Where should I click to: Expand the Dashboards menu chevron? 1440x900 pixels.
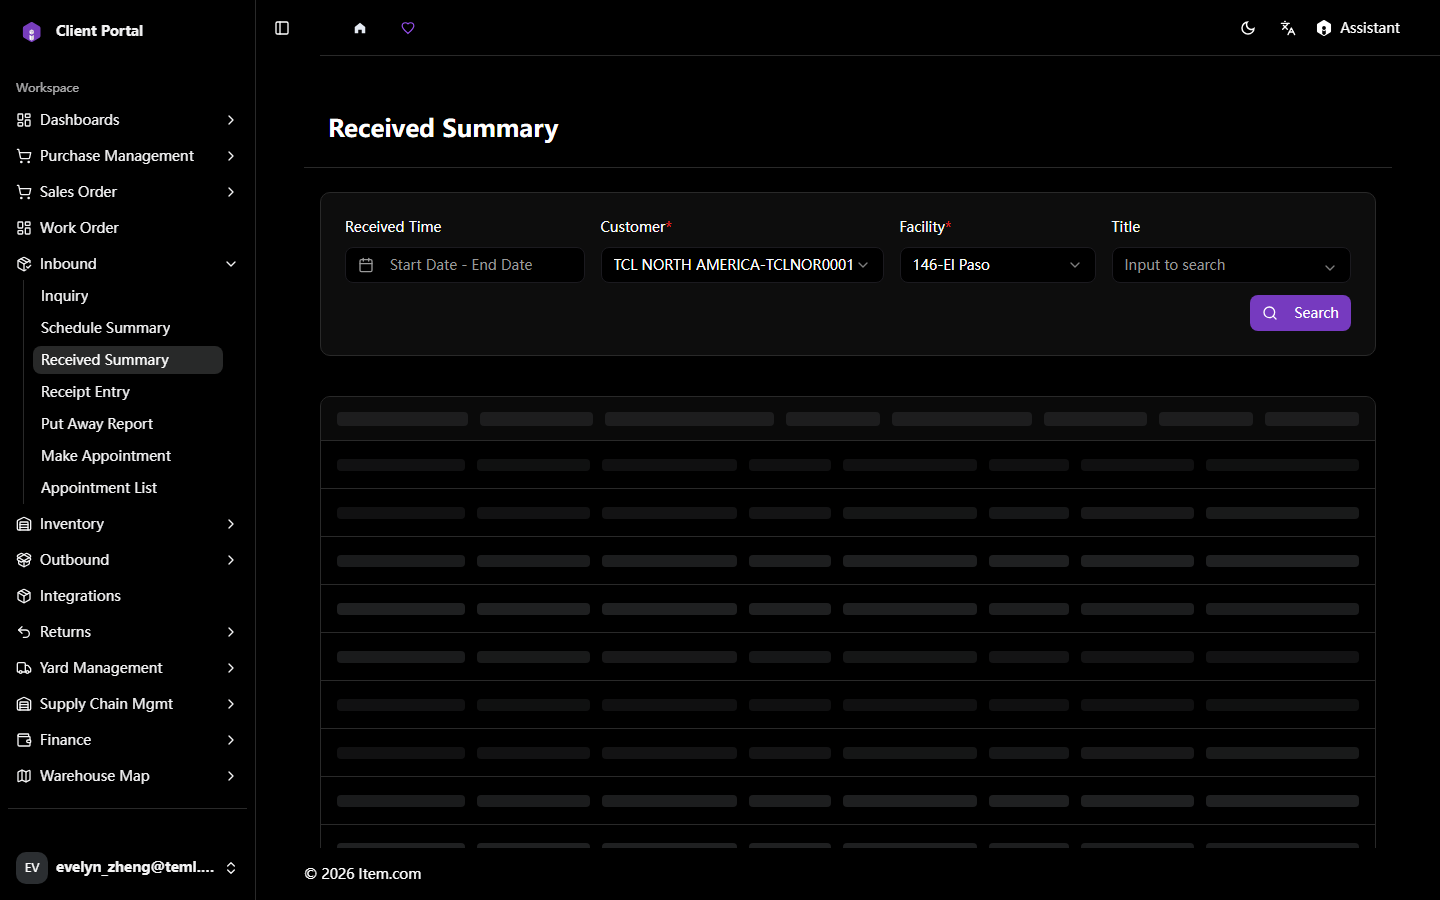tap(231, 120)
